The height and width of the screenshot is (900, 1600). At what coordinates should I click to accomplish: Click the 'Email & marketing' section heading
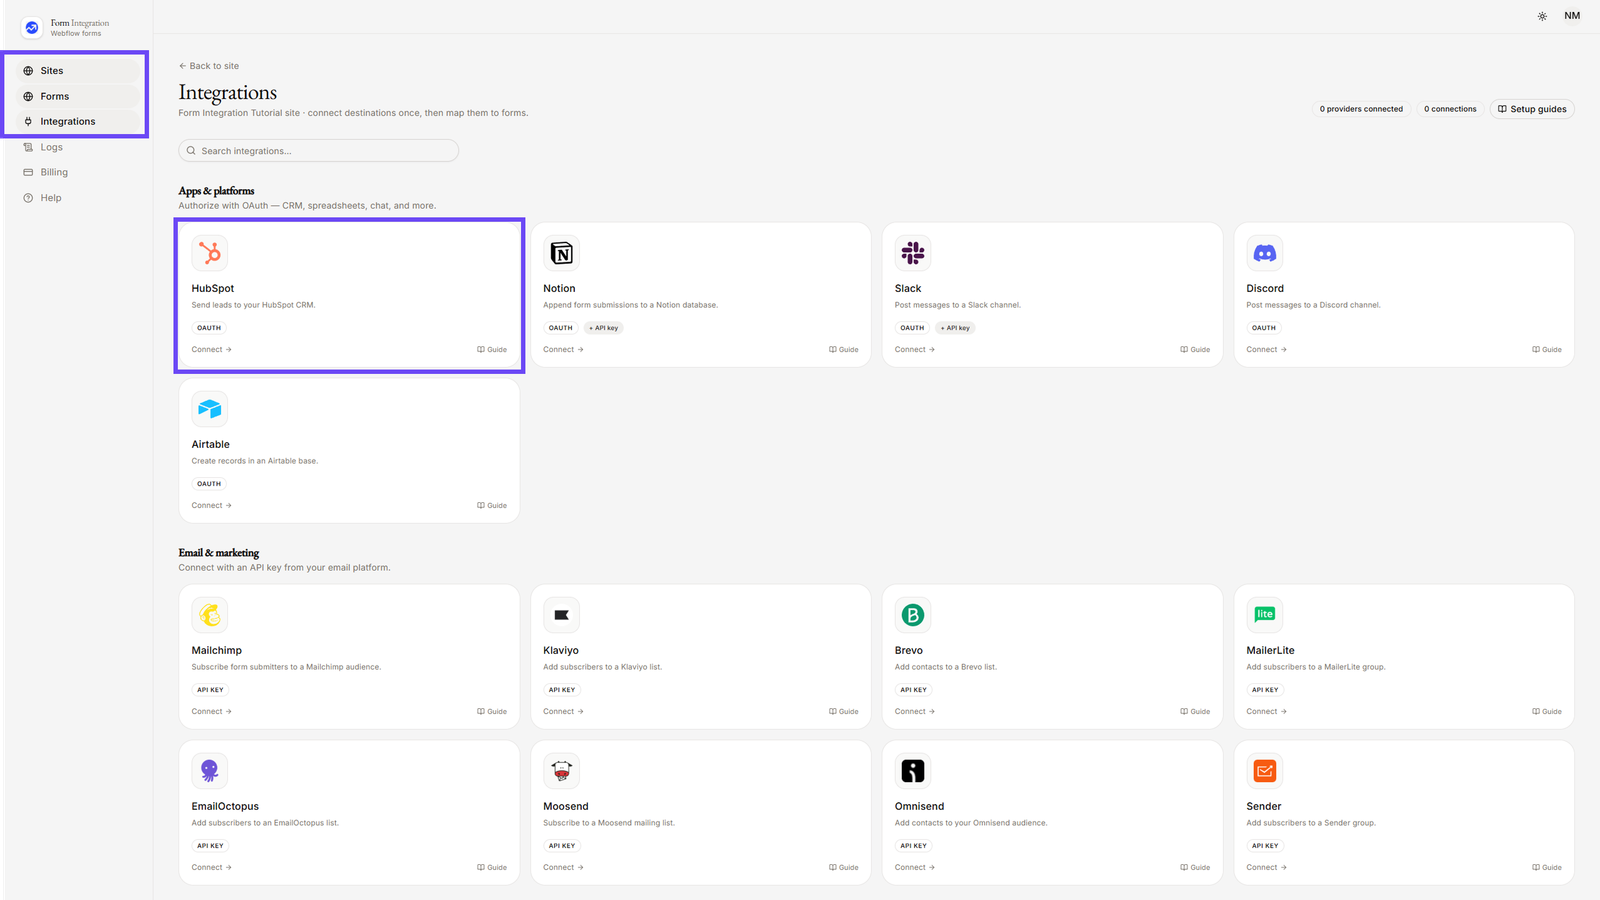click(x=218, y=553)
